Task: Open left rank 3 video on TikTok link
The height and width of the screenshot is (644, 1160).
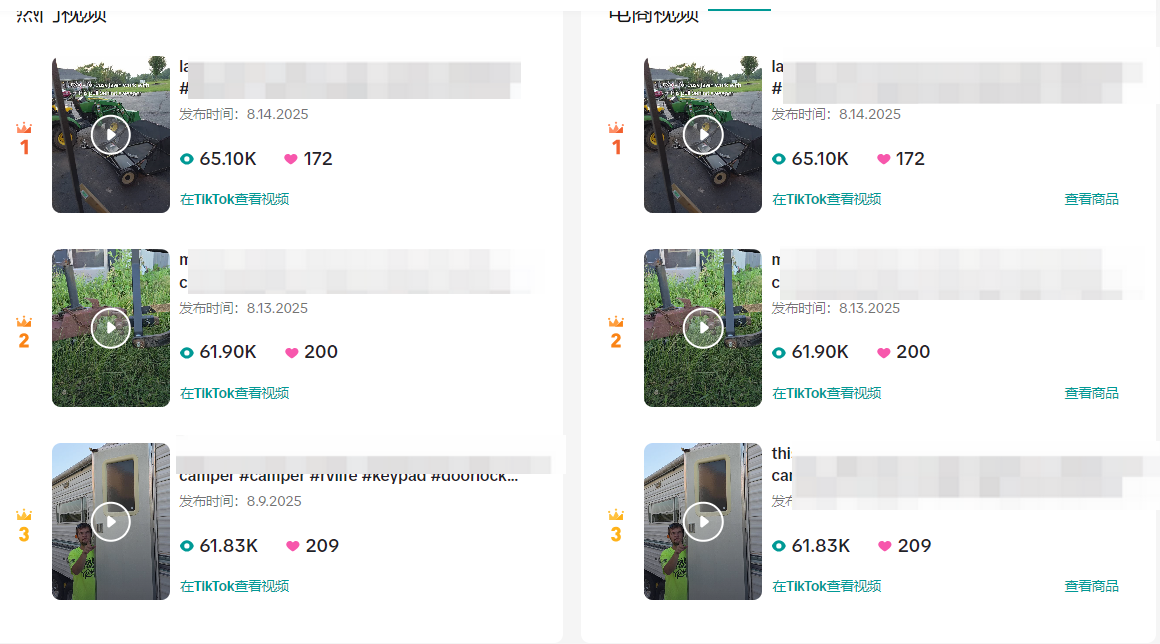Action: click(x=235, y=586)
